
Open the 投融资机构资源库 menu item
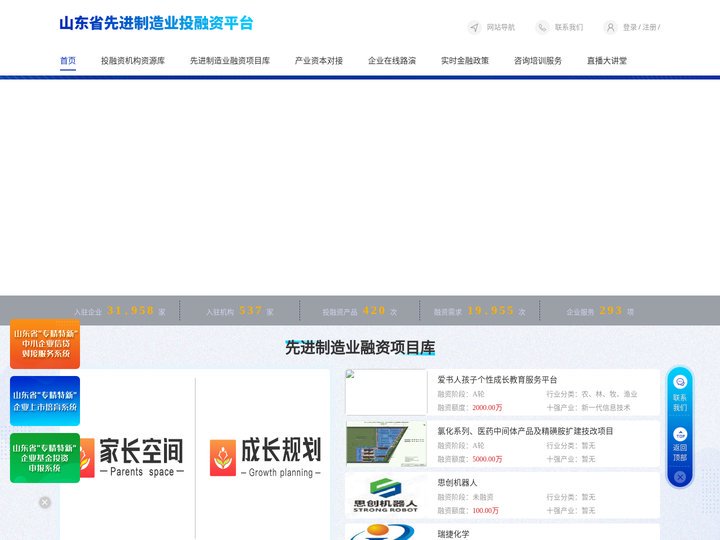point(133,60)
